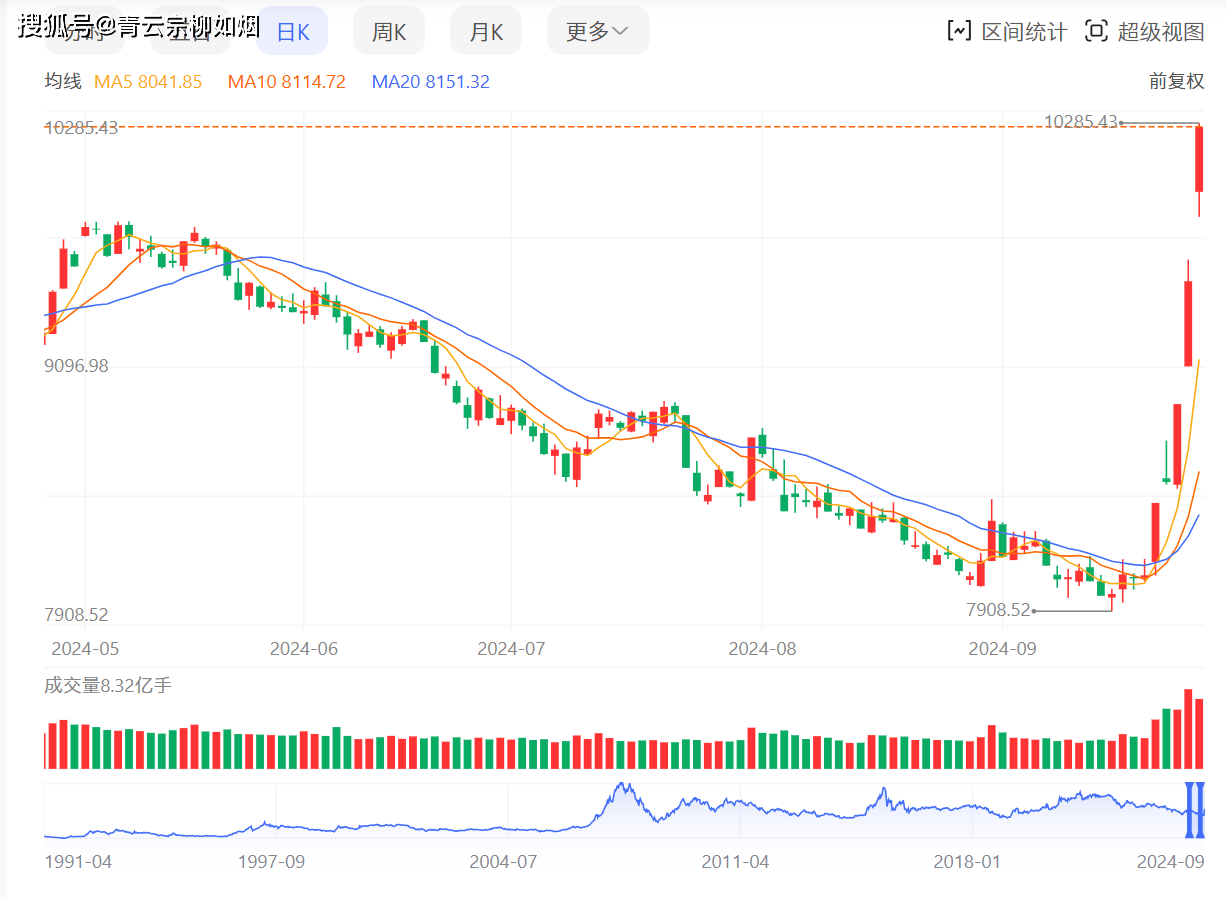Viewport: 1227px width, 899px height.
Task: Open the 更多 dropdown menu
Action: [597, 31]
